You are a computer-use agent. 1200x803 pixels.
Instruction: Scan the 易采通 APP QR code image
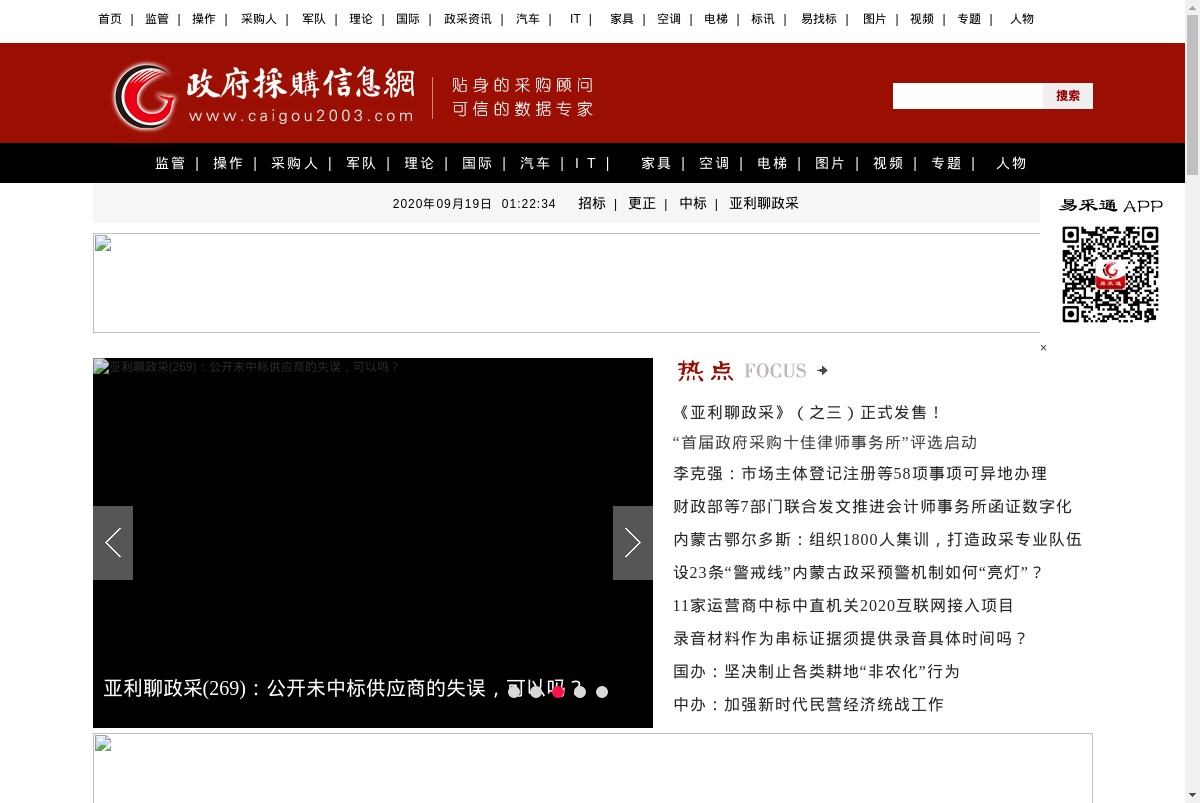[x=1110, y=274]
